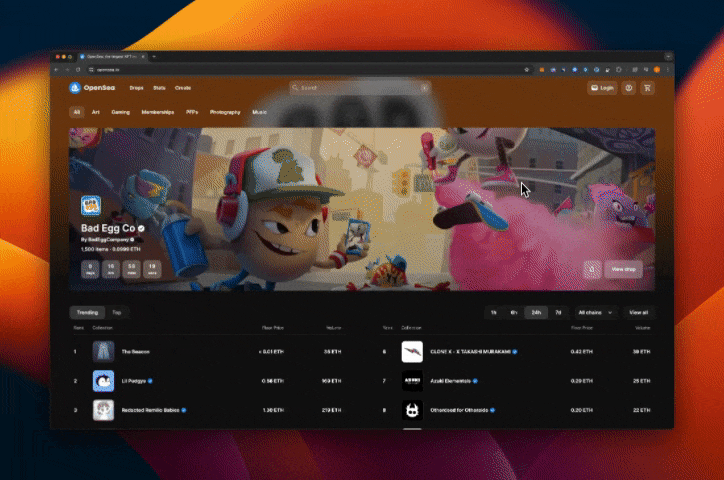Expand the All chains dropdown
This screenshot has height=480, width=724.
click(595, 312)
